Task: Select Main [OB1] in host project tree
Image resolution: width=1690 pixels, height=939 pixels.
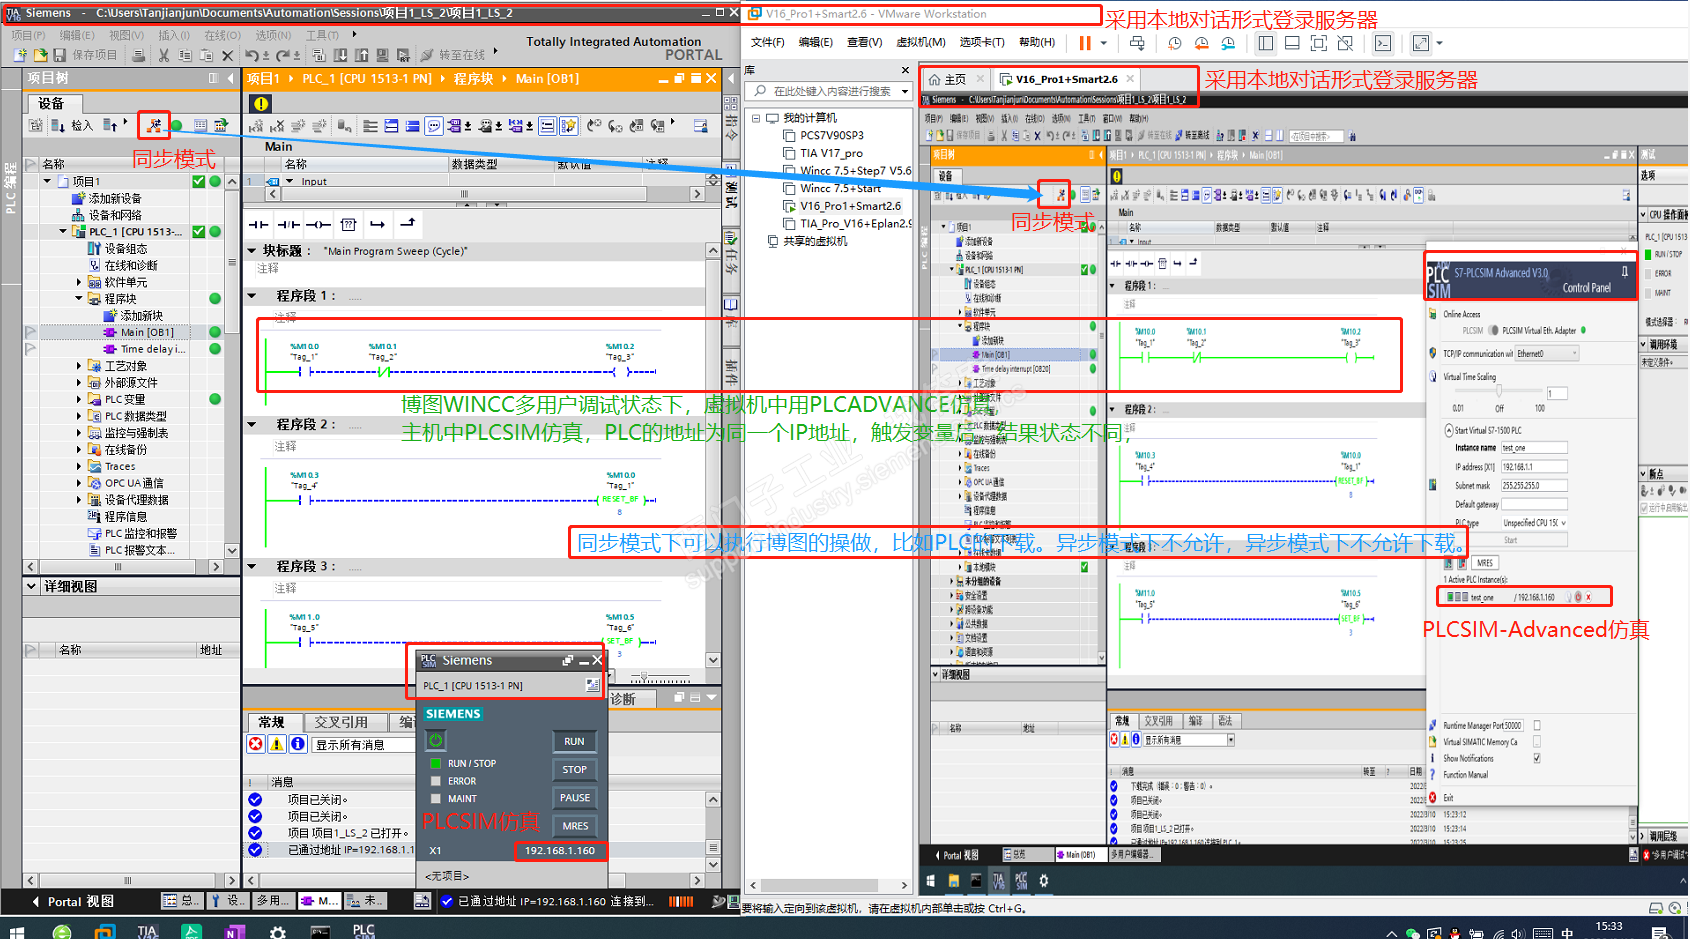Action: [x=147, y=332]
